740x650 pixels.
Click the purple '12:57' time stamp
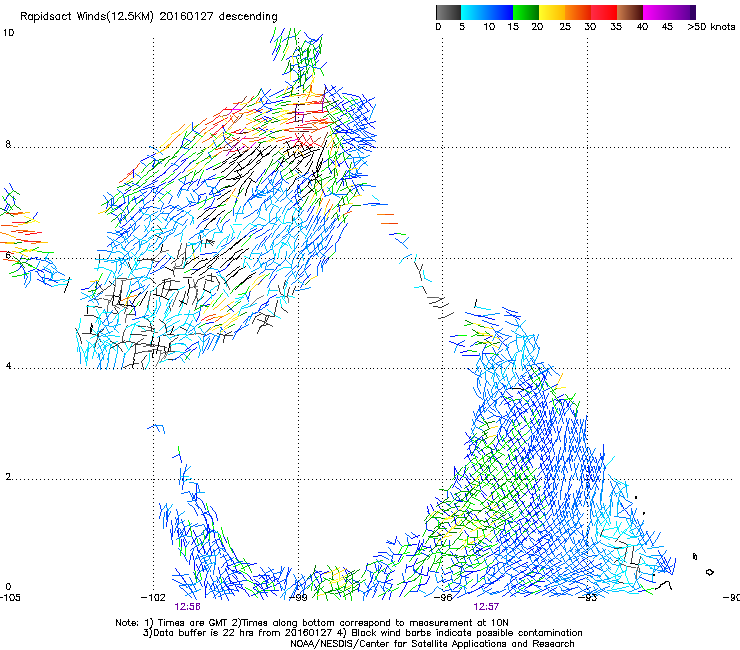tap(486, 607)
